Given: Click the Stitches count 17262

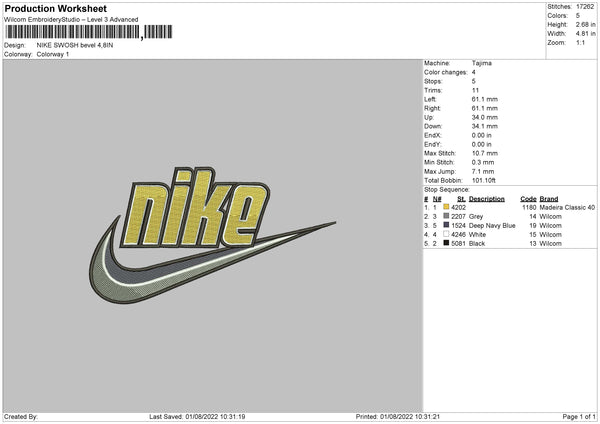Looking at the screenshot, I should [585, 7].
